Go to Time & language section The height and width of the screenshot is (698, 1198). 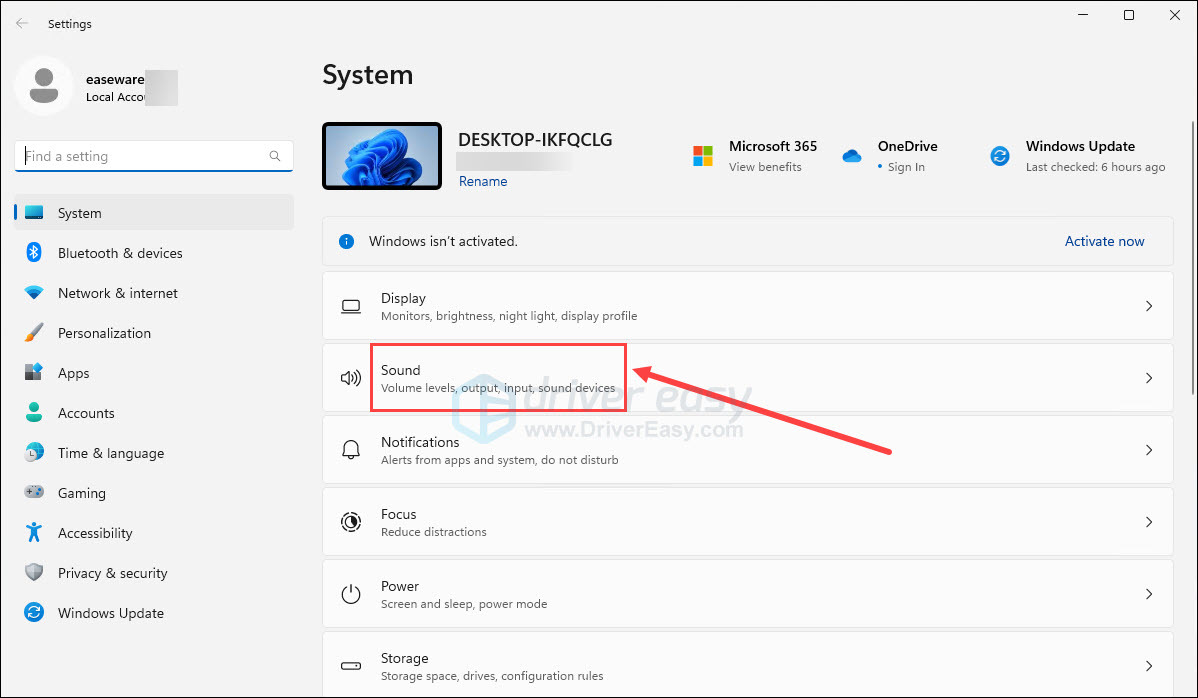(110, 453)
